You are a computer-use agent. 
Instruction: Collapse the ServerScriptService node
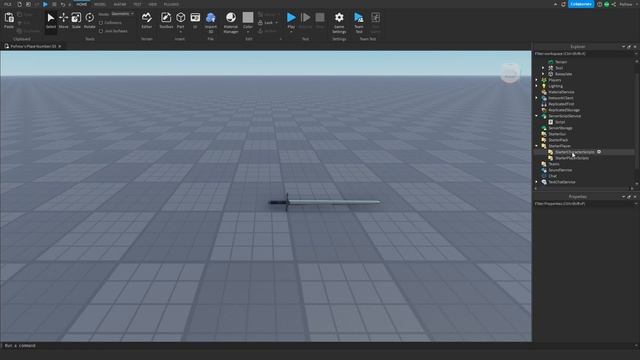click(x=537, y=116)
